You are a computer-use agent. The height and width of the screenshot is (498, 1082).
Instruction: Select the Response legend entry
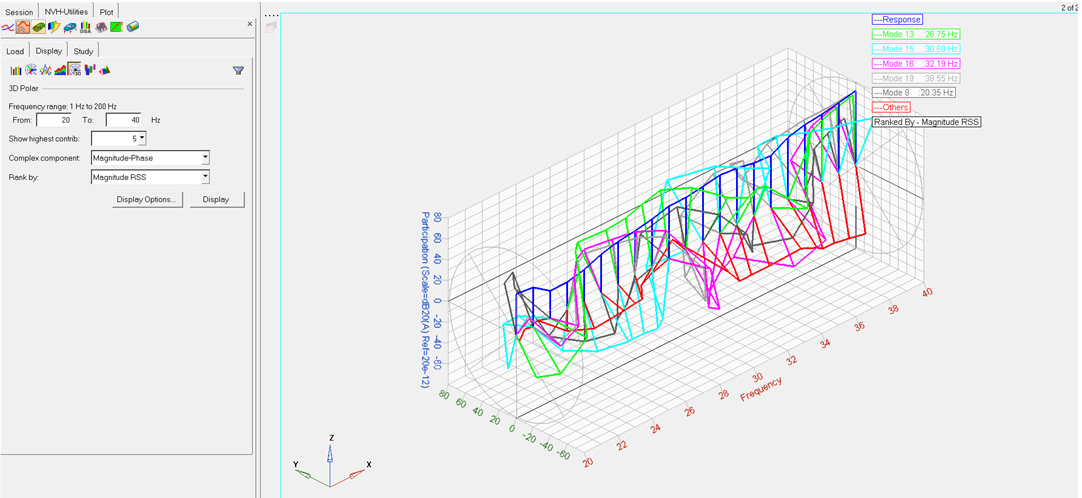pos(897,19)
